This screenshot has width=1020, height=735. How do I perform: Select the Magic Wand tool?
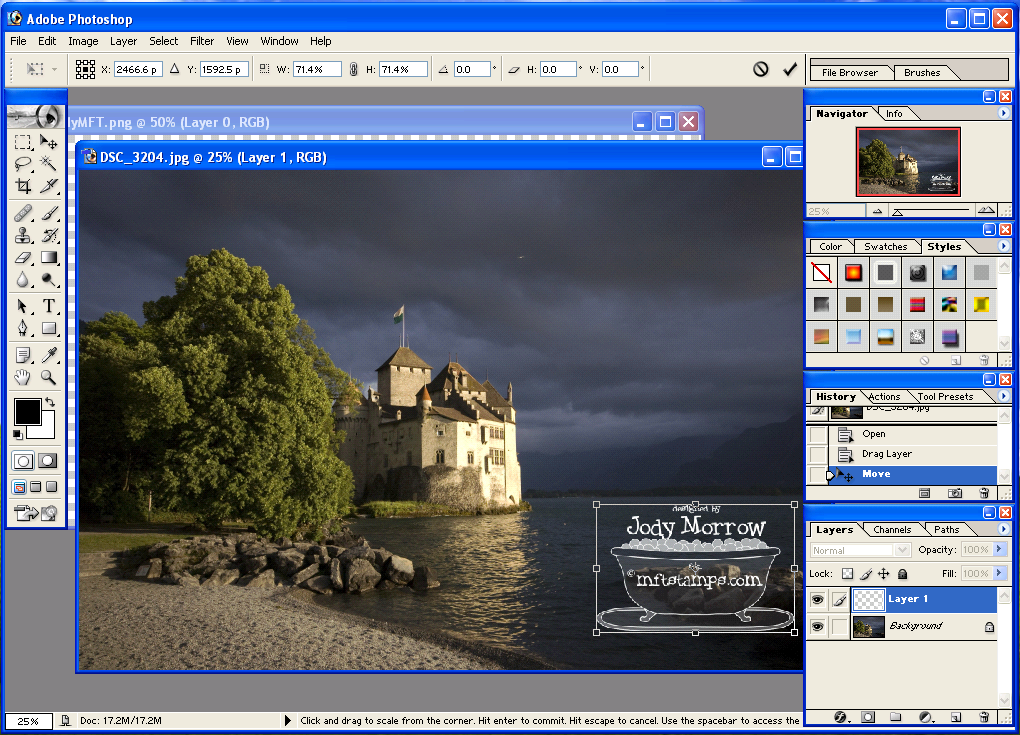pos(48,163)
